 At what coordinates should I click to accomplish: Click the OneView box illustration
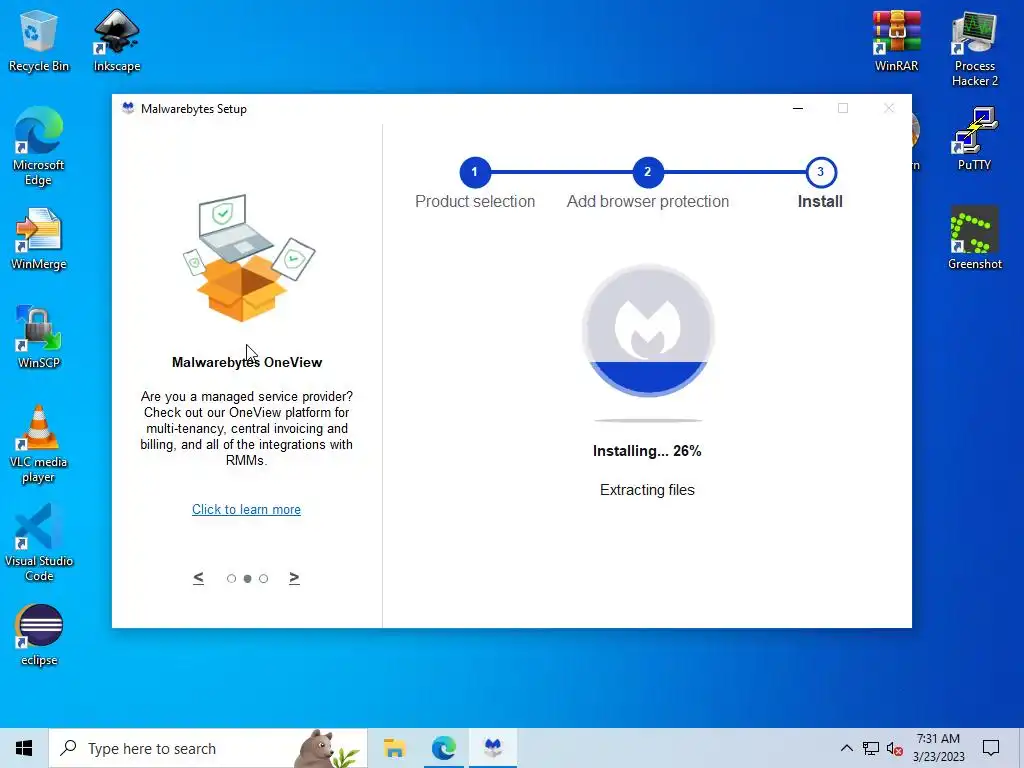[x=248, y=258]
